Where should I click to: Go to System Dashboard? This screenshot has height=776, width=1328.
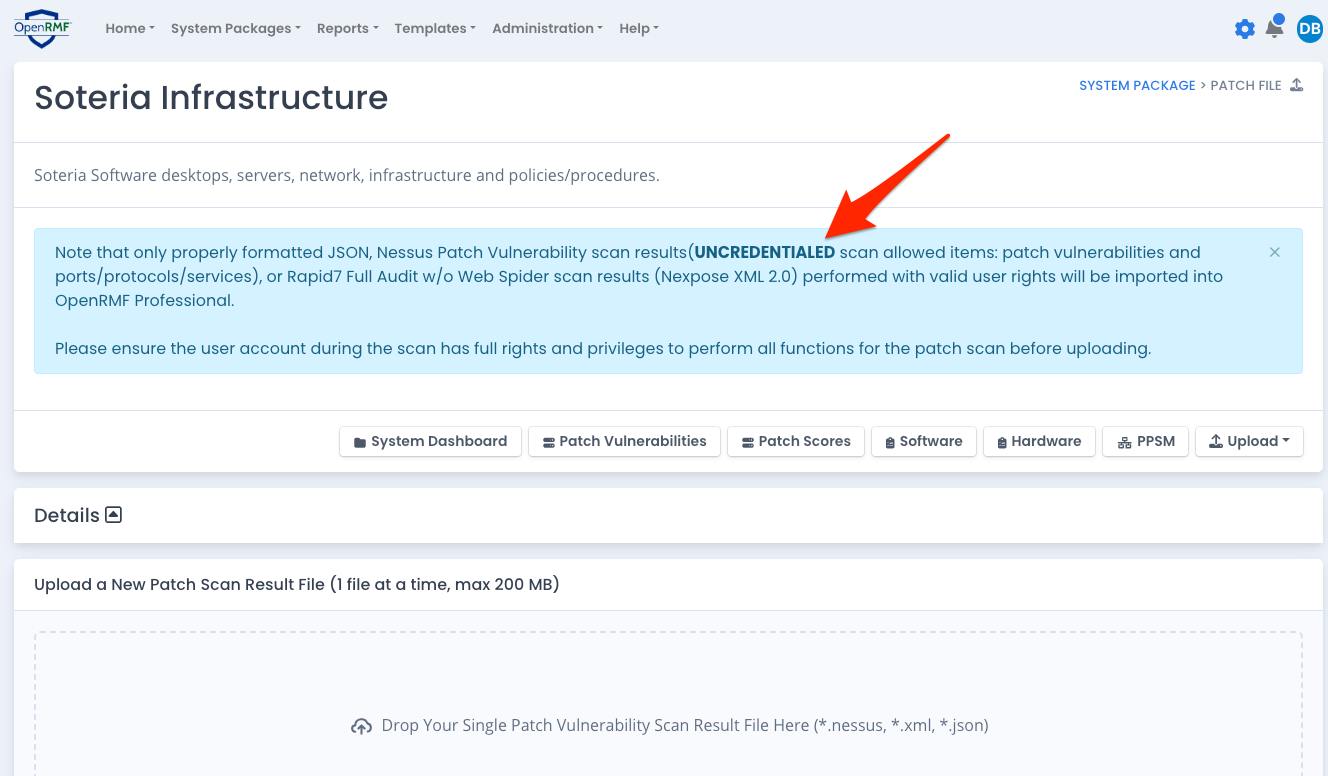tap(430, 441)
